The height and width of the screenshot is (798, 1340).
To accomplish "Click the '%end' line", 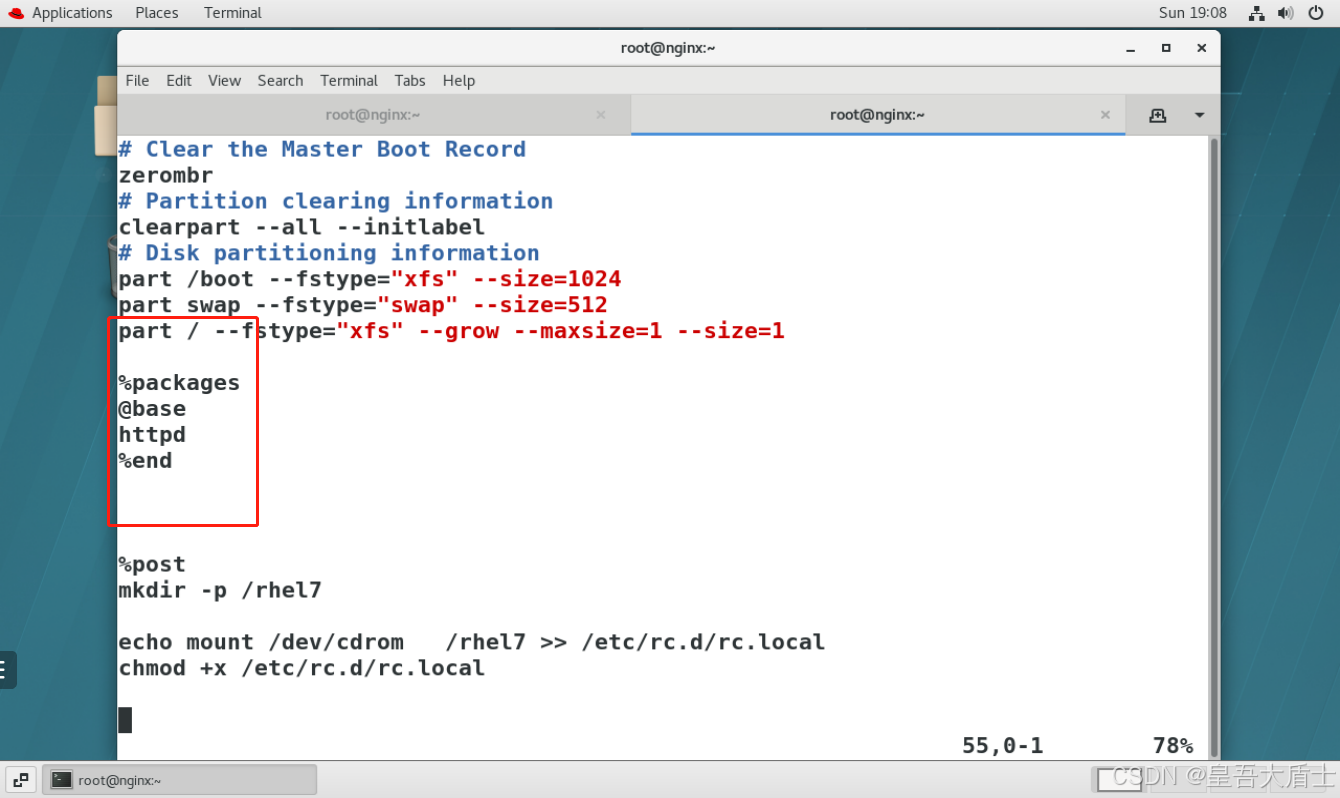I will tap(145, 461).
